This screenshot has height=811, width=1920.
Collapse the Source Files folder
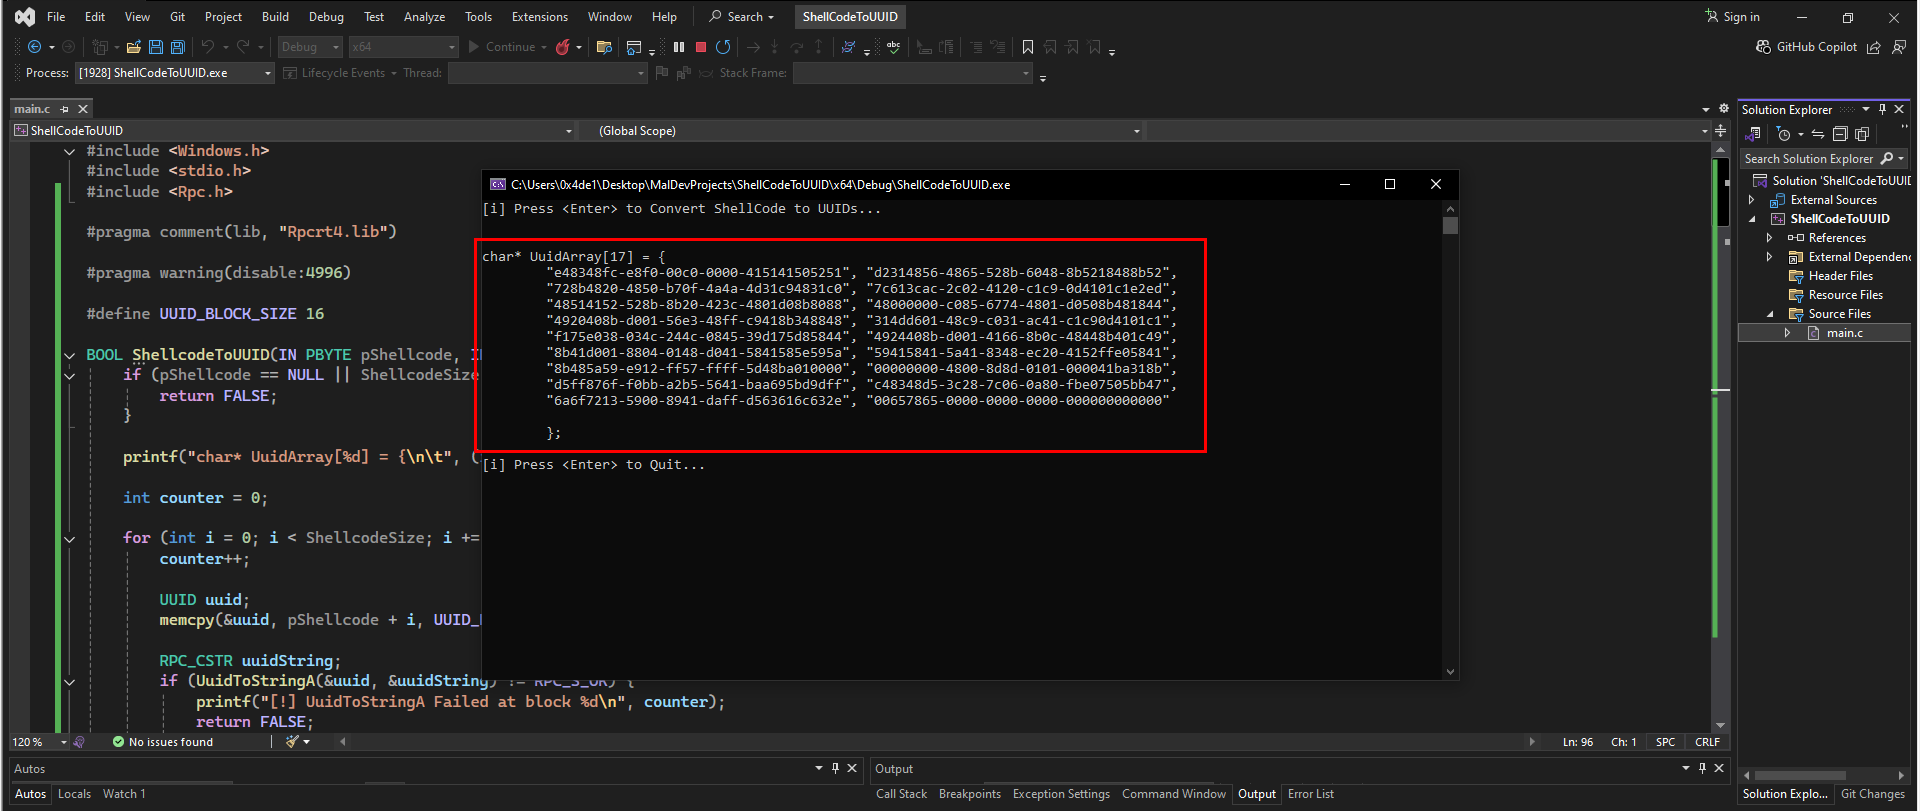pos(1770,314)
